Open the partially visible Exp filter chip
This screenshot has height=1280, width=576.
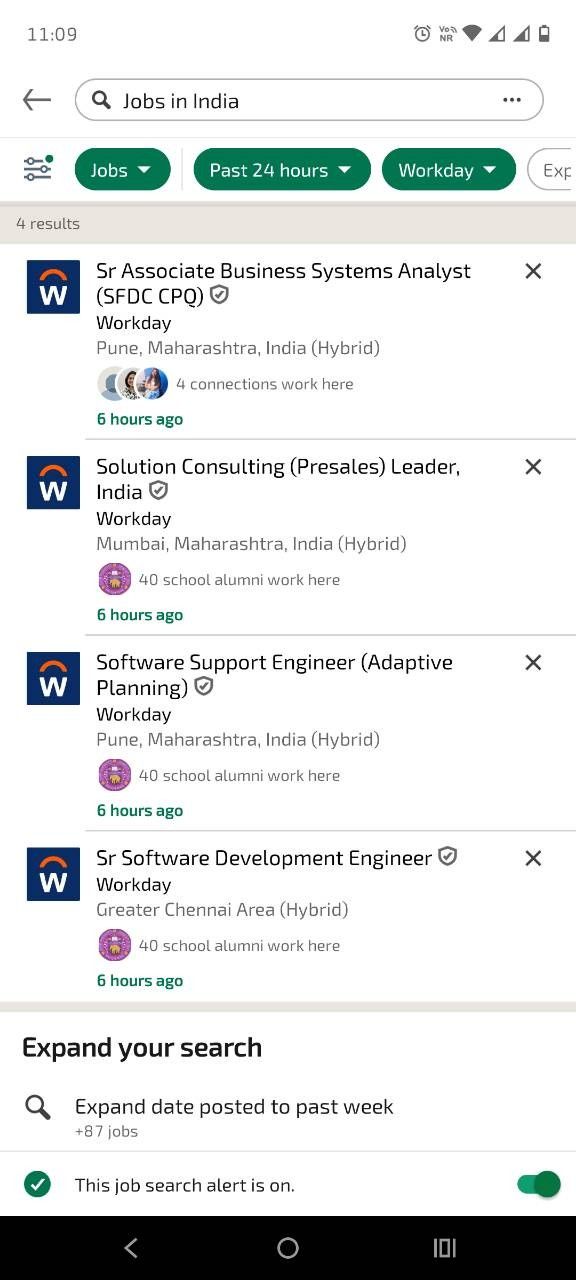point(552,170)
